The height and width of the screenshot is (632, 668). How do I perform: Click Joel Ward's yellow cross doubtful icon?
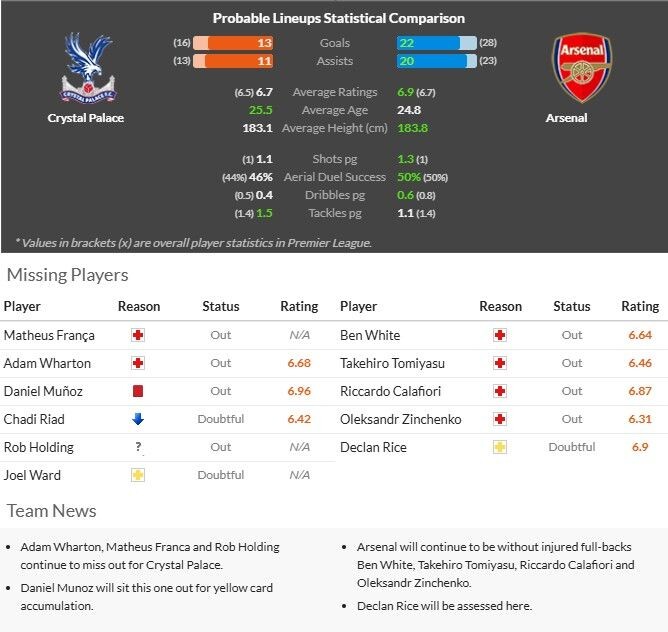138,475
